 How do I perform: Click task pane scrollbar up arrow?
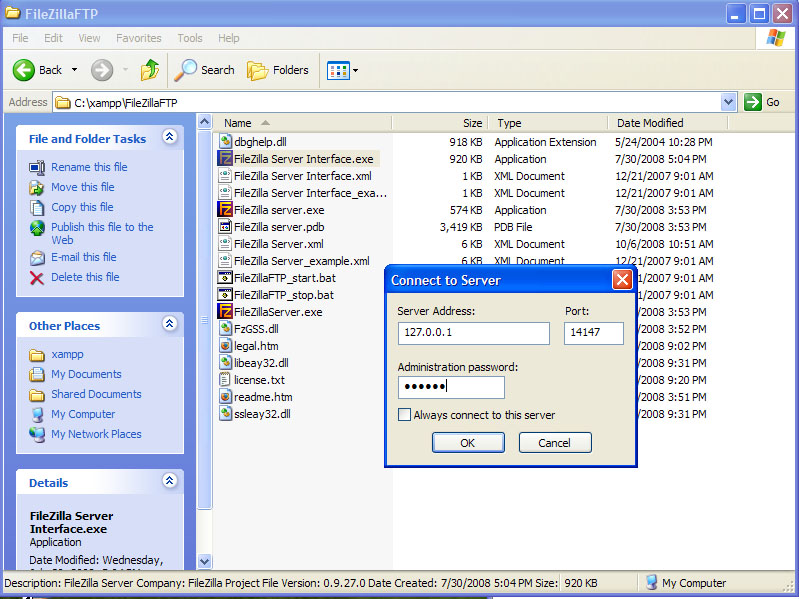point(204,122)
